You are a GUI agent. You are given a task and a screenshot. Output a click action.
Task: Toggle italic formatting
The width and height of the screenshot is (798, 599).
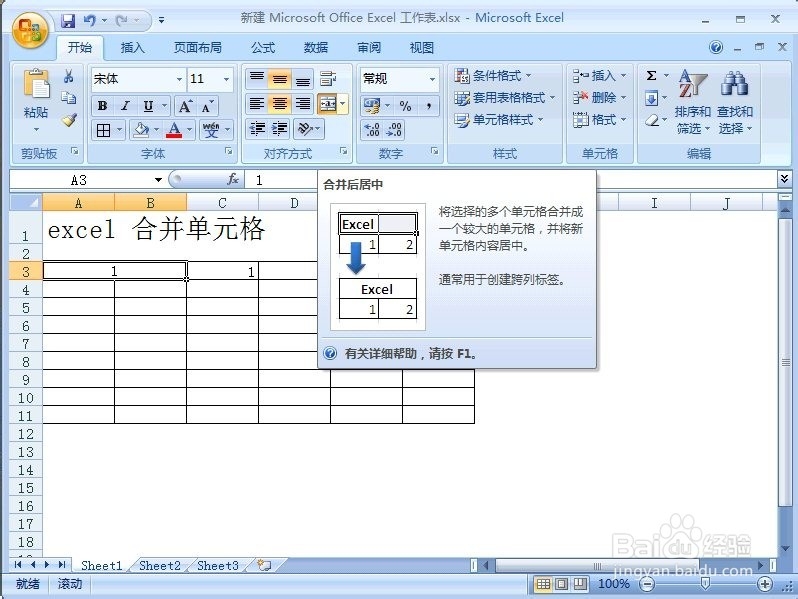click(x=125, y=106)
